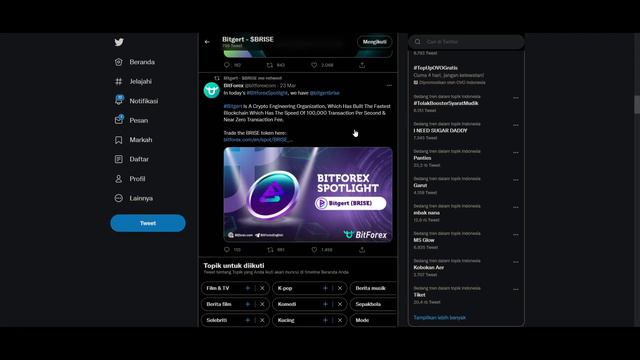Select Berita musik topic chip
640x360 pixels.
pos(373,288)
